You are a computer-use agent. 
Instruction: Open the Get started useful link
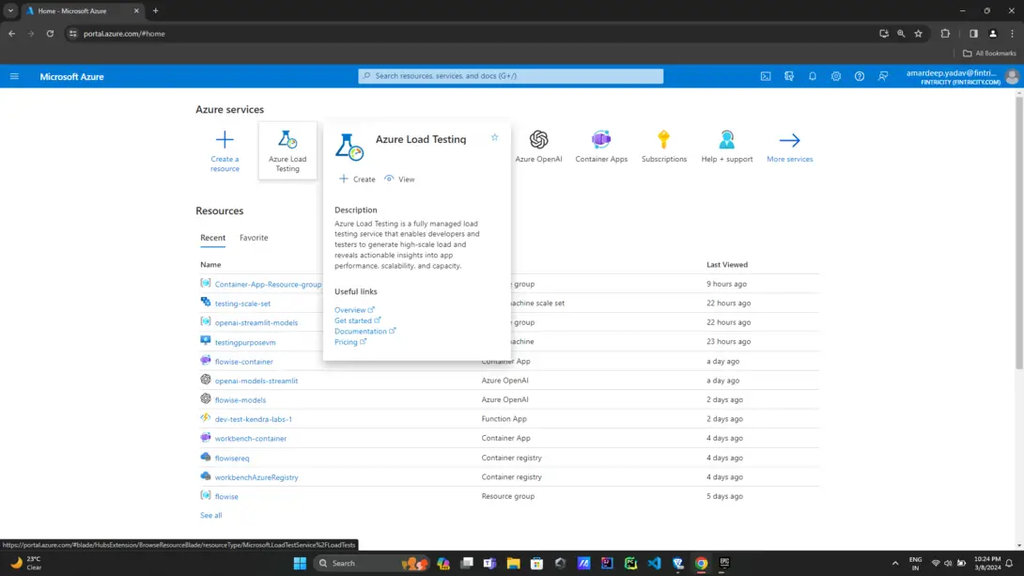(x=357, y=321)
